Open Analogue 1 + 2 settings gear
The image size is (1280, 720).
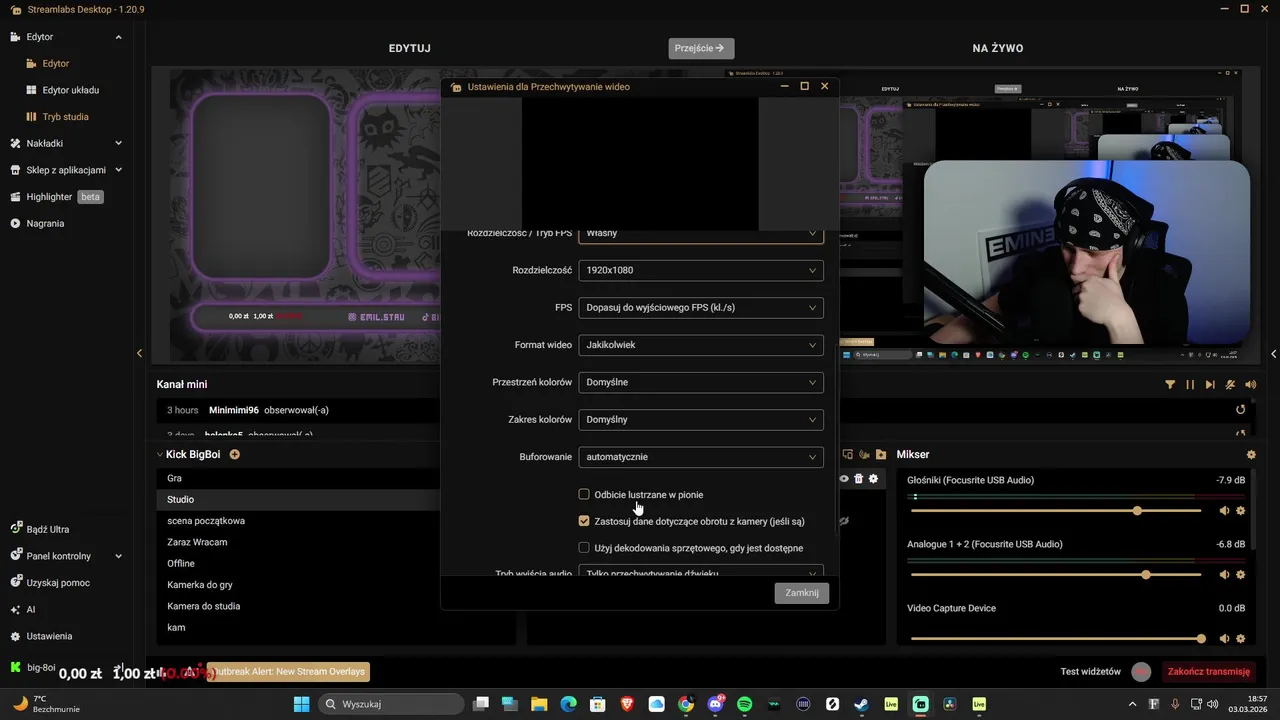[1241, 575]
